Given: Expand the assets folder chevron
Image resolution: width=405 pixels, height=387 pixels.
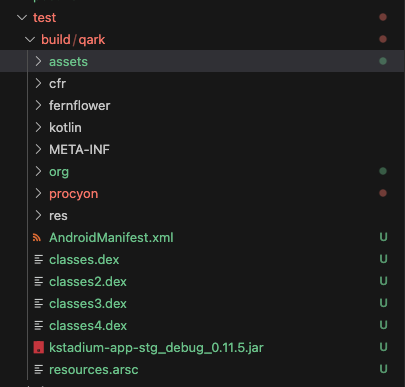Looking at the screenshot, I should coord(38,61).
